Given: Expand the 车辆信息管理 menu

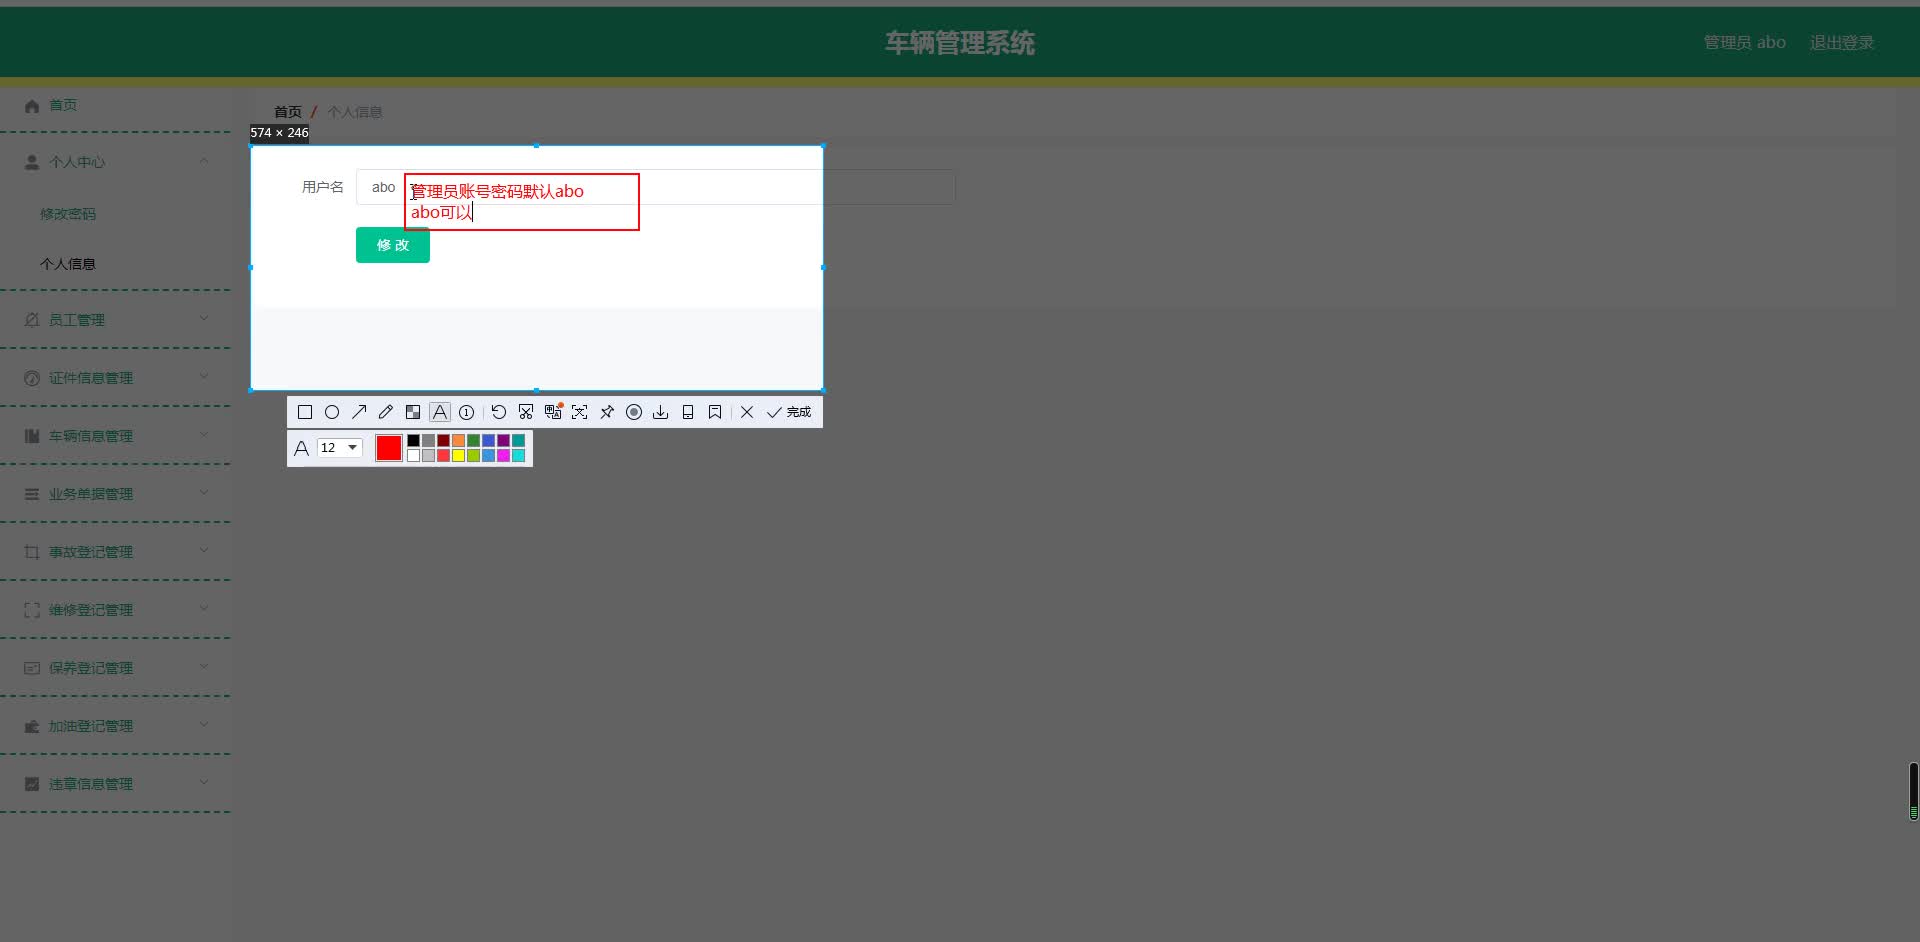Looking at the screenshot, I should tap(115, 436).
